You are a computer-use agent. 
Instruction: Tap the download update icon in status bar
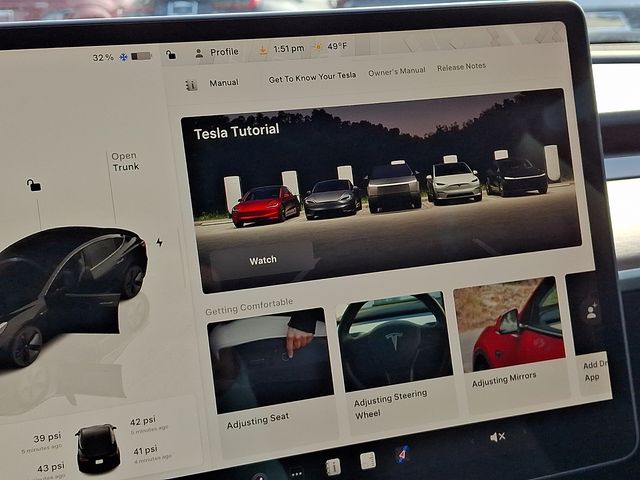pos(262,50)
